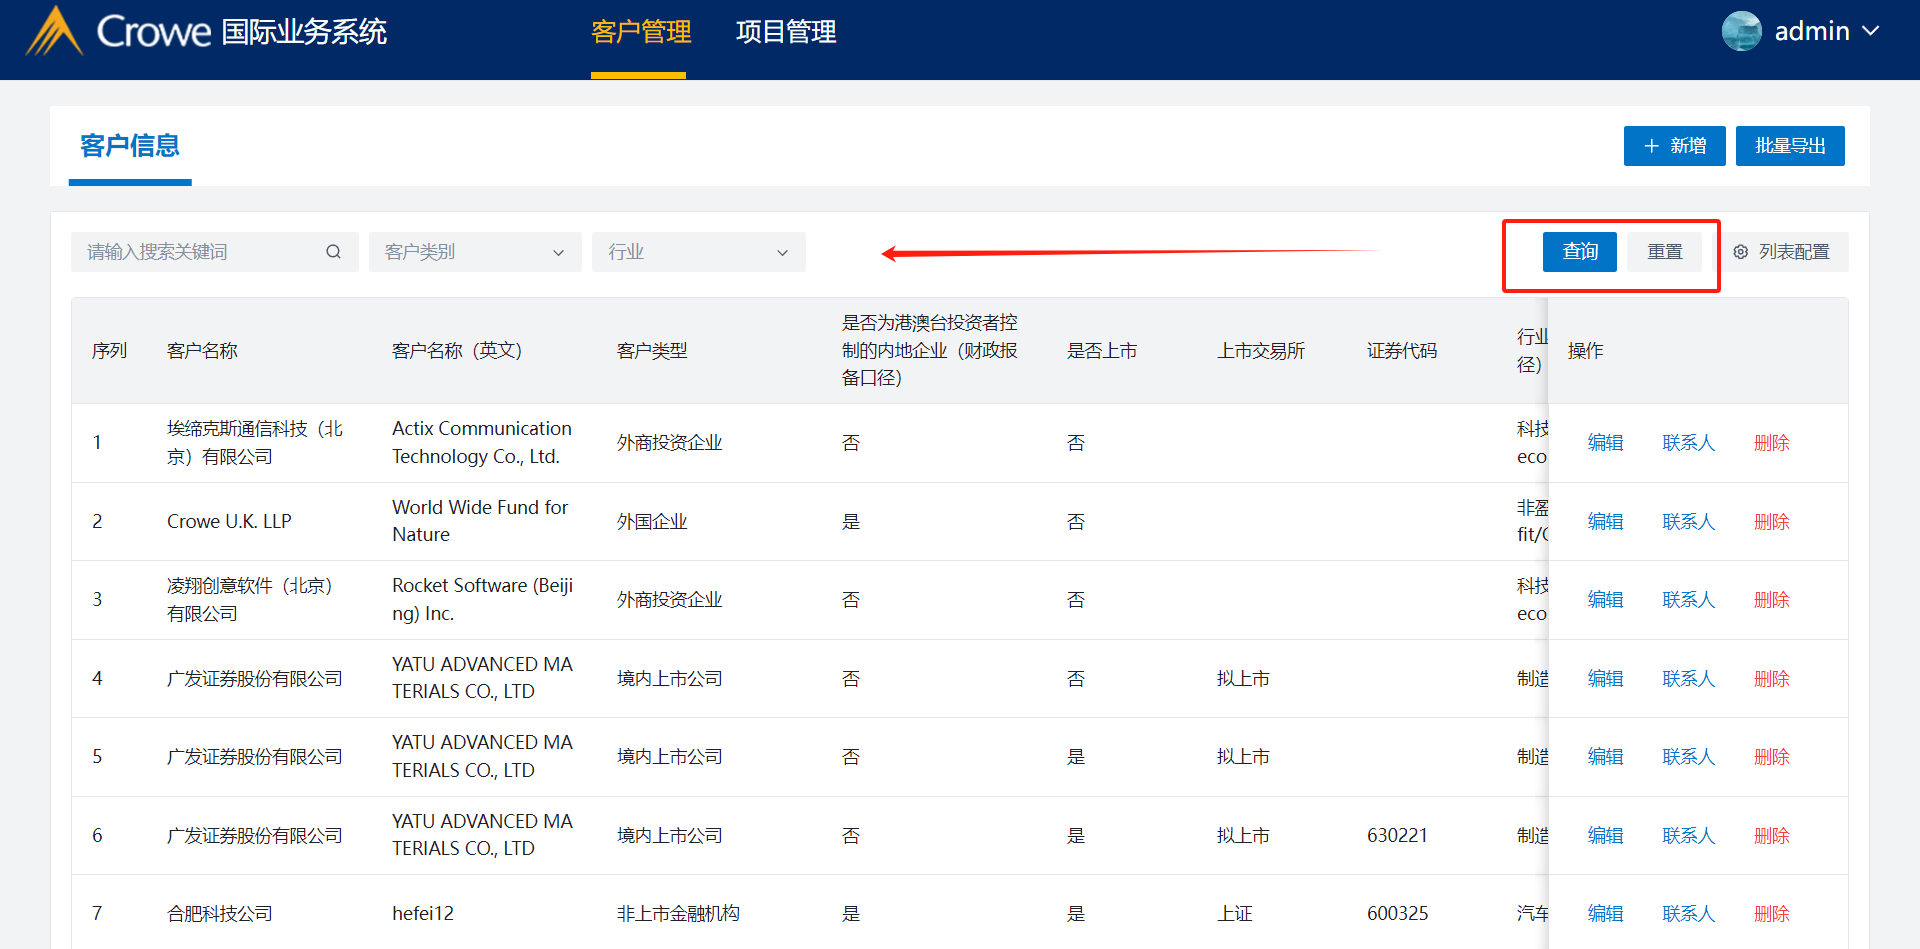Click the 客户名称 column header
This screenshot has height=949, width=1920.
pyautogui.click(x=202, y=351)
